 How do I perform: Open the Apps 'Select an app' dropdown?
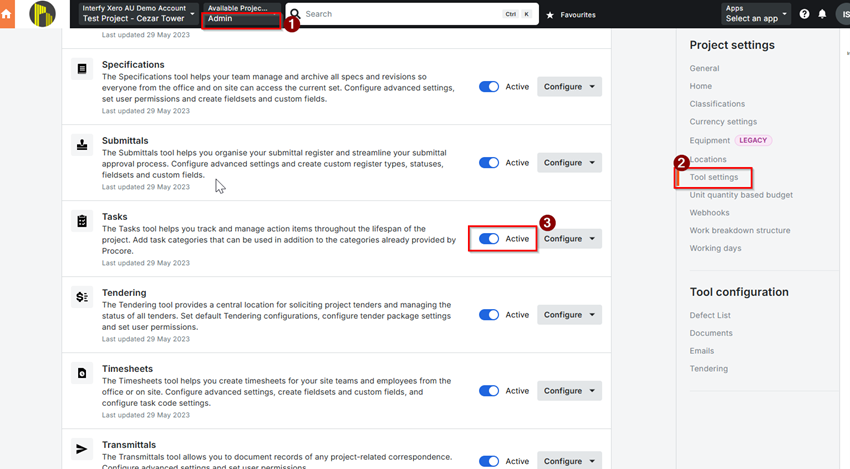756,14
